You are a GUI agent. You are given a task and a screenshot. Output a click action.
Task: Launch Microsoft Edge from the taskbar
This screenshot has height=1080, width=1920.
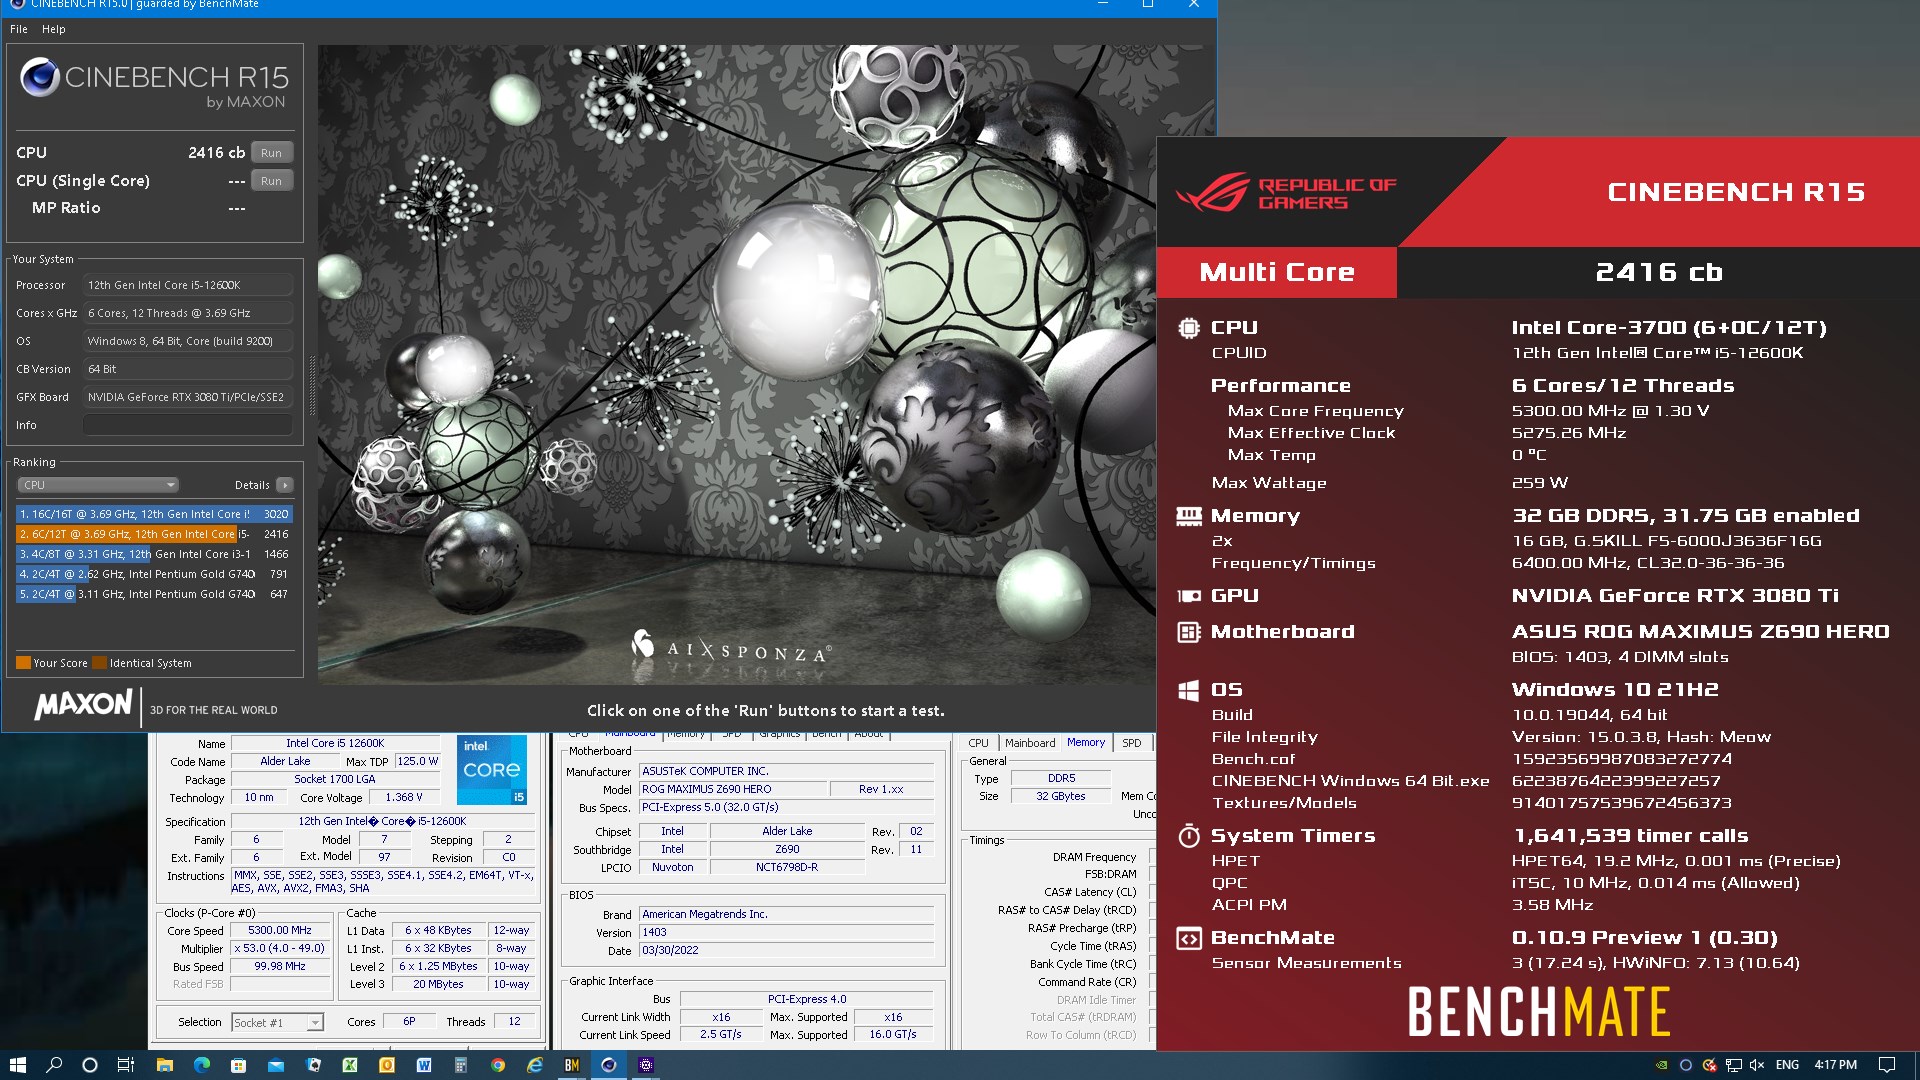pyautogui.click(x=202, y=1065)
